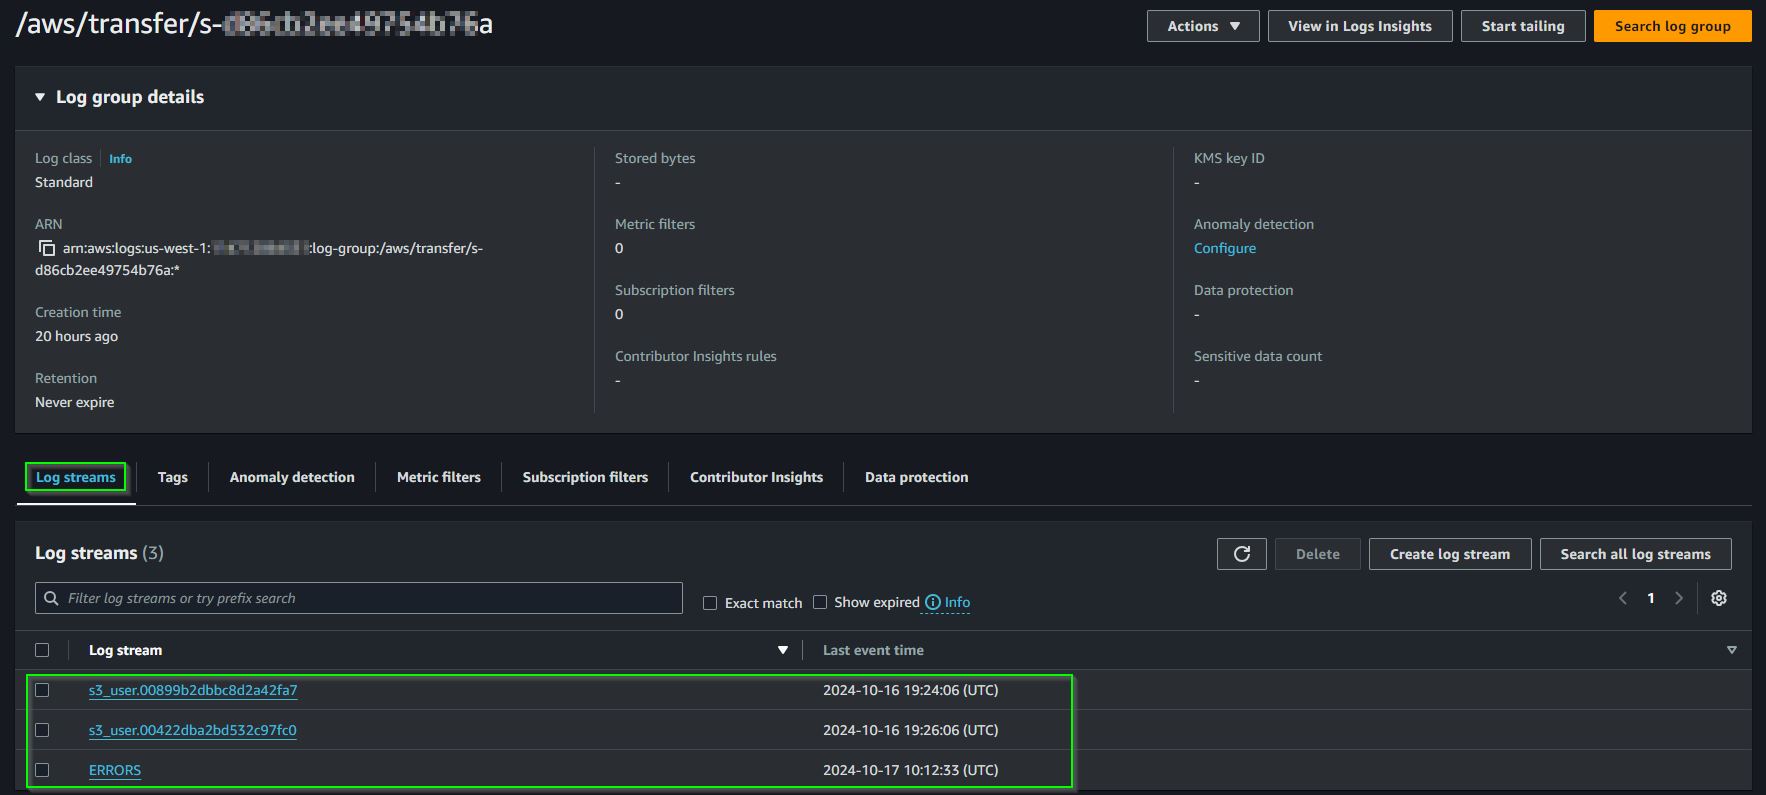This screenshot has width=1766, height=795.
Task: Click Search all log streams button
Action: coord(1636,554)
